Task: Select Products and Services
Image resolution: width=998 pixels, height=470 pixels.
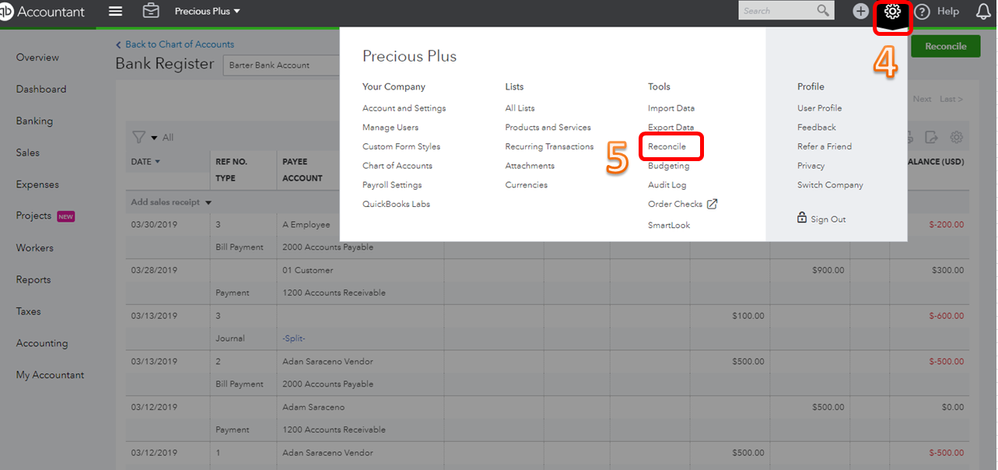Action: 548,127
